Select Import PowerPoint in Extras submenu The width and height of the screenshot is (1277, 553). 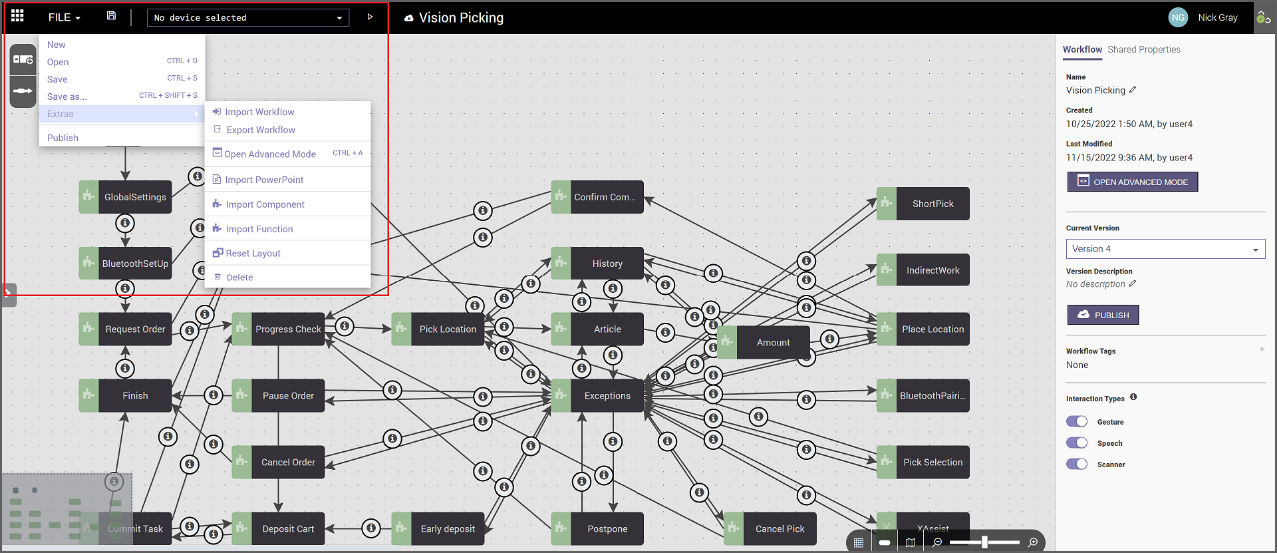288,180
